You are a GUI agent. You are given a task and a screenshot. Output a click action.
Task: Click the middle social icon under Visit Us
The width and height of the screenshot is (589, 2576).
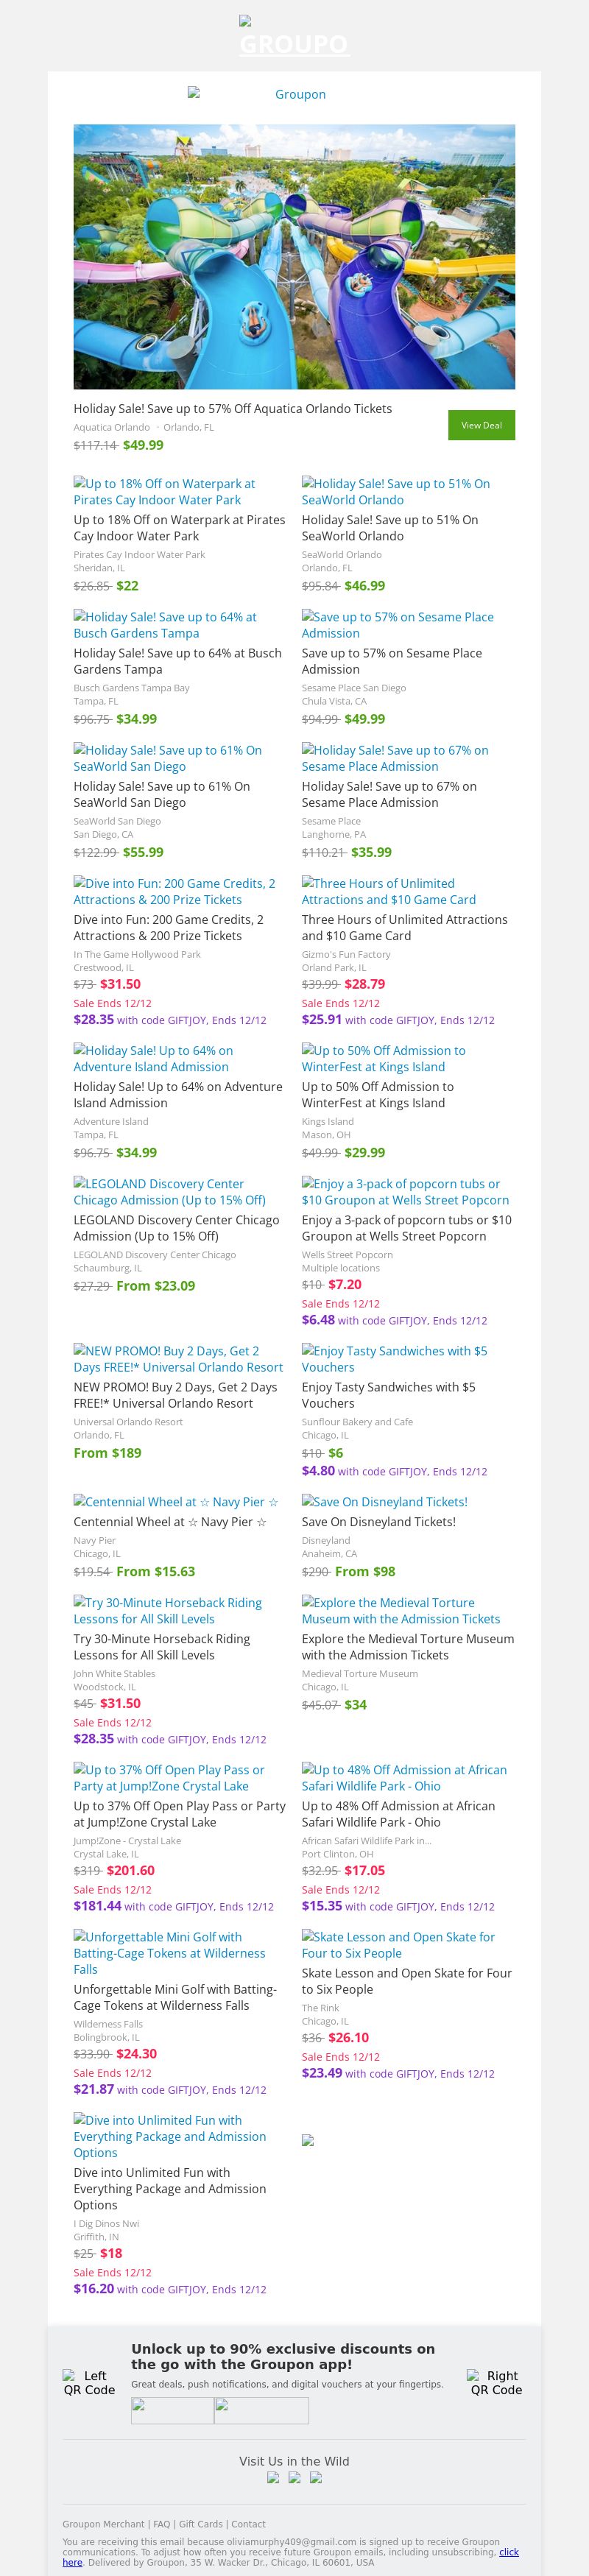[294, 2477]
